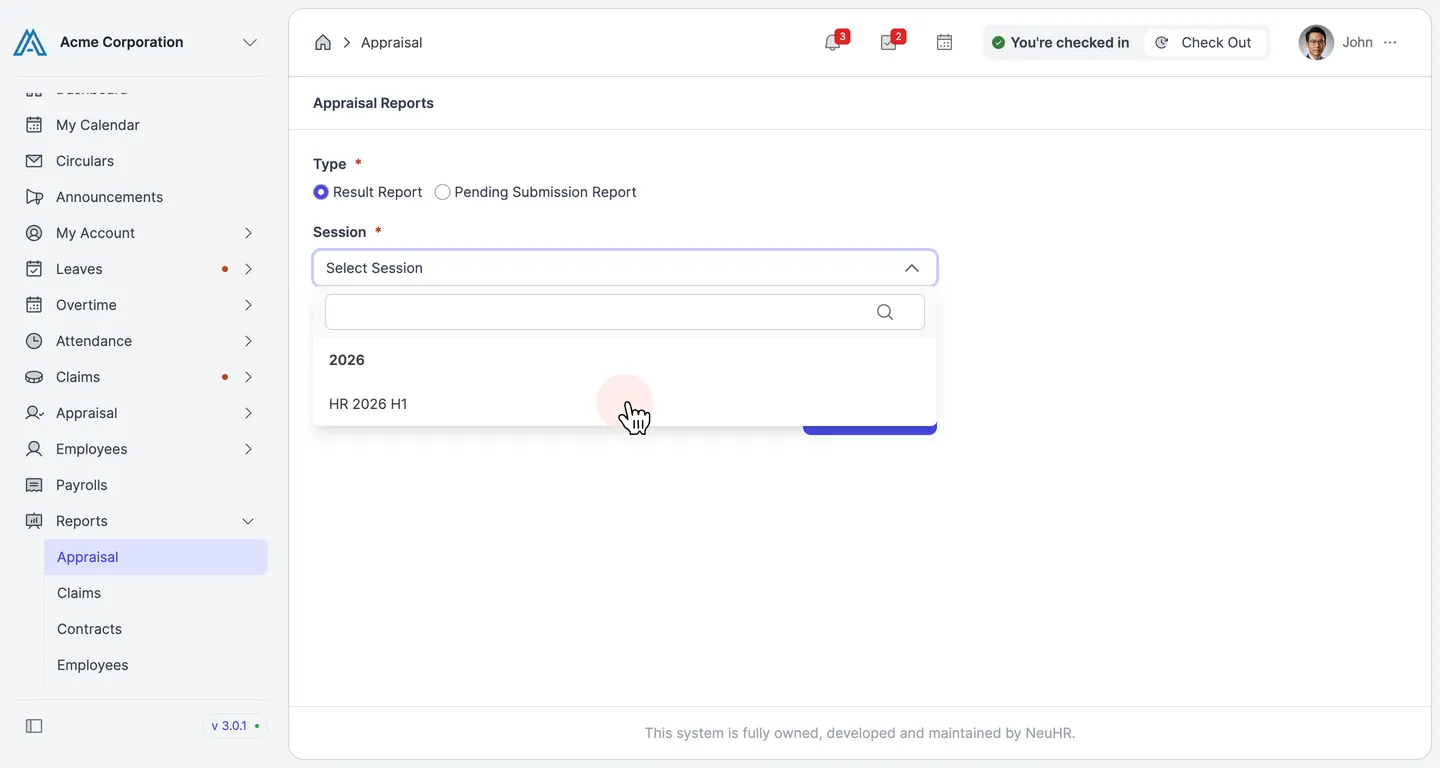Open Appraisal under Reports
Viewport: 1440px width, 768px height.
click(156, 557)
